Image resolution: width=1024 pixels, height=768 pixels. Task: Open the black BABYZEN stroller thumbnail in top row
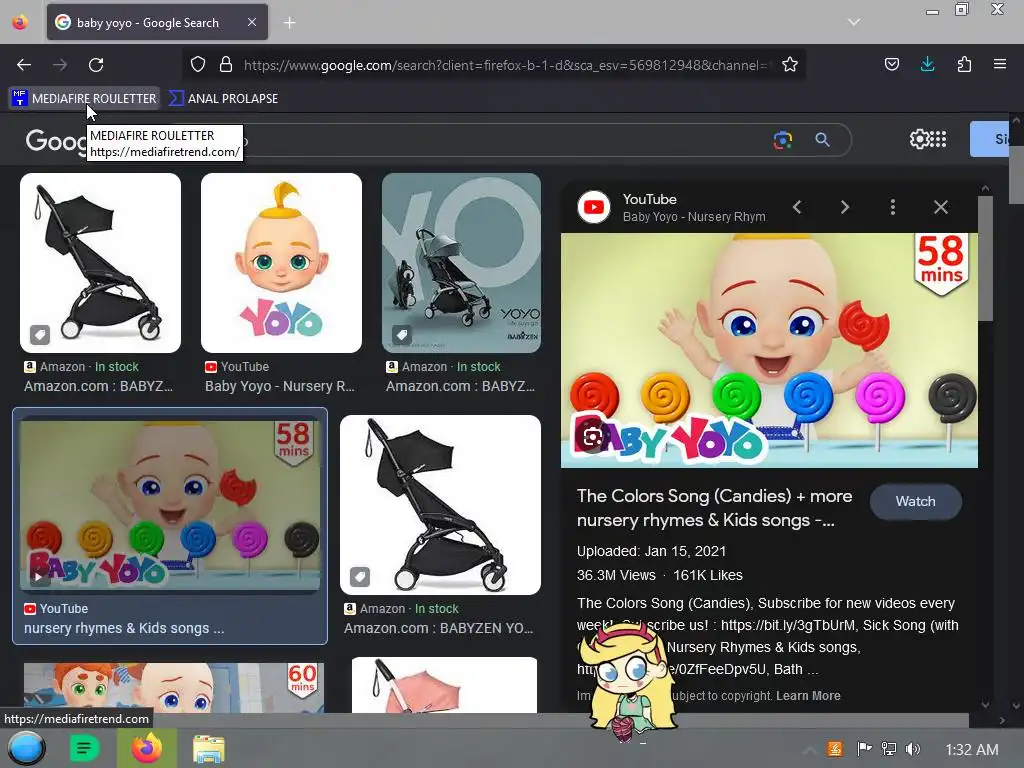point(101,263)
